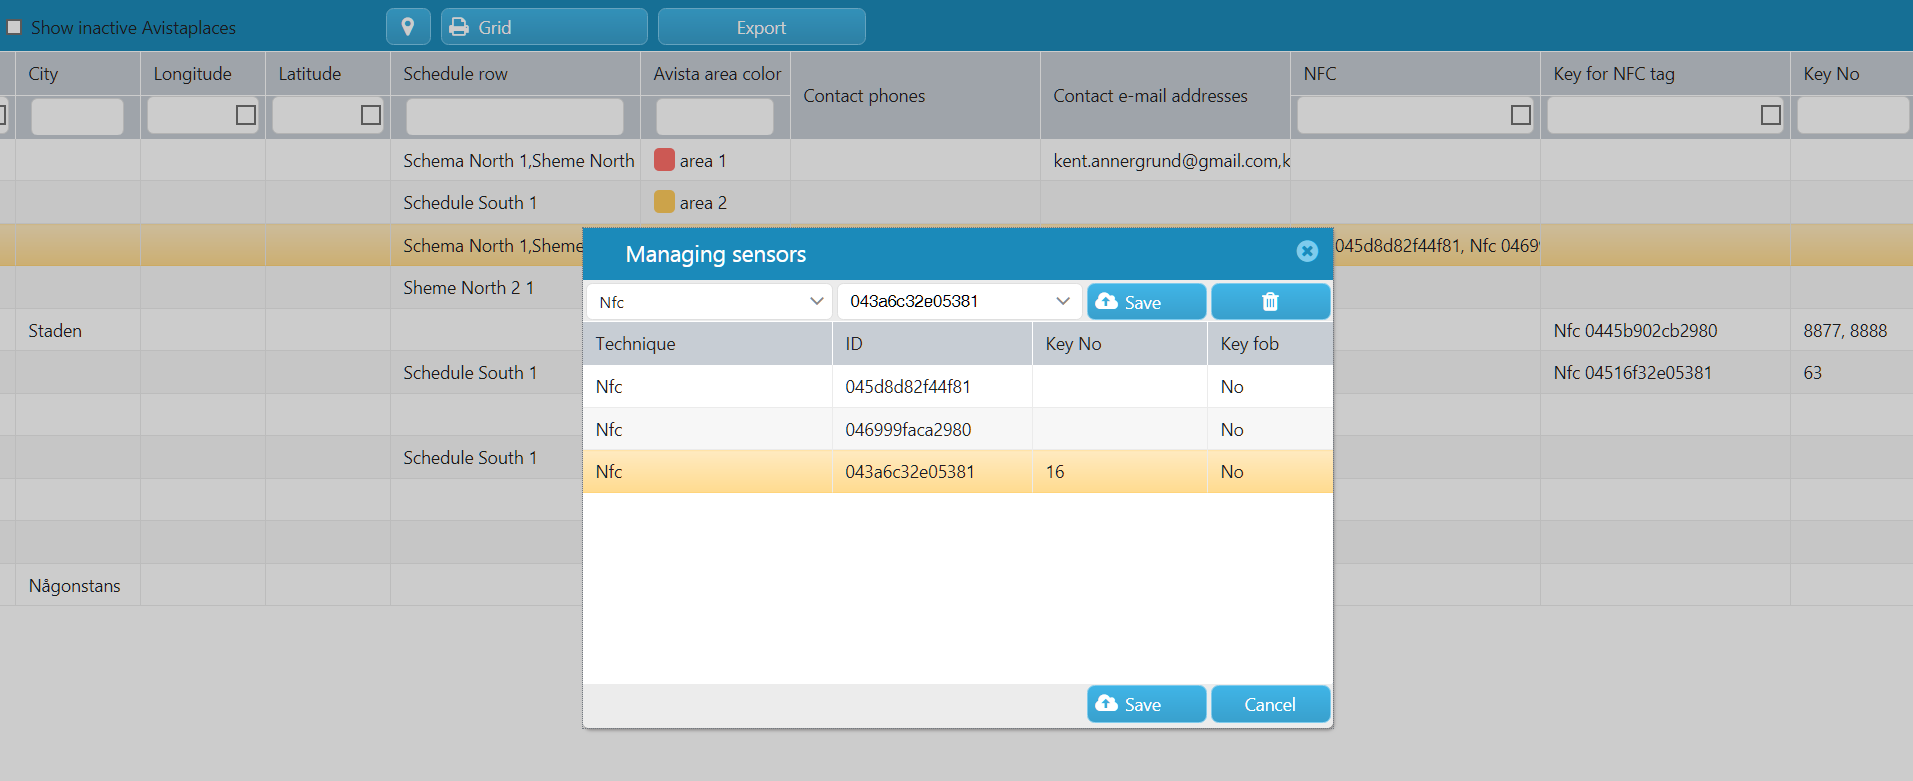The image size is (1913, 781).
Task: Toggle the NFC column filter checkbox
Action: tap(1521, 115)
